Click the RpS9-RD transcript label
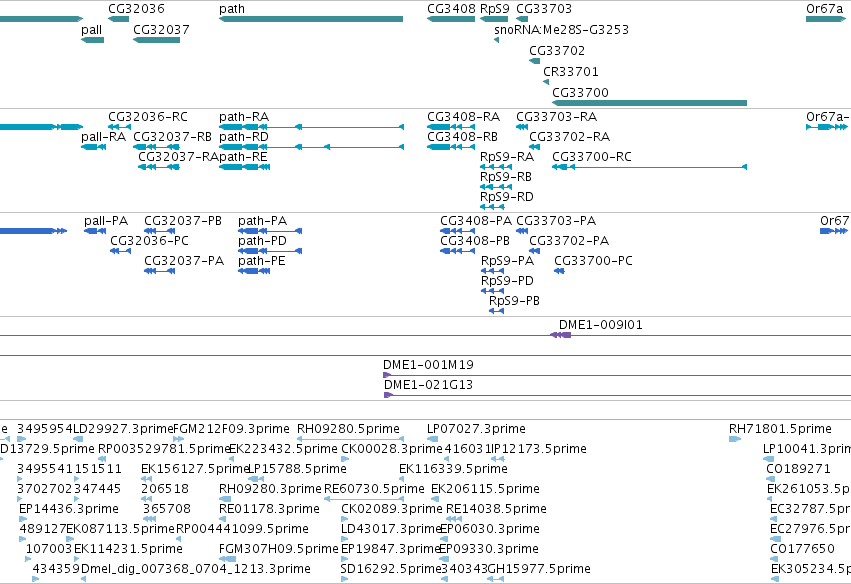This screenshot has height=584, width=851. (506, 198)
